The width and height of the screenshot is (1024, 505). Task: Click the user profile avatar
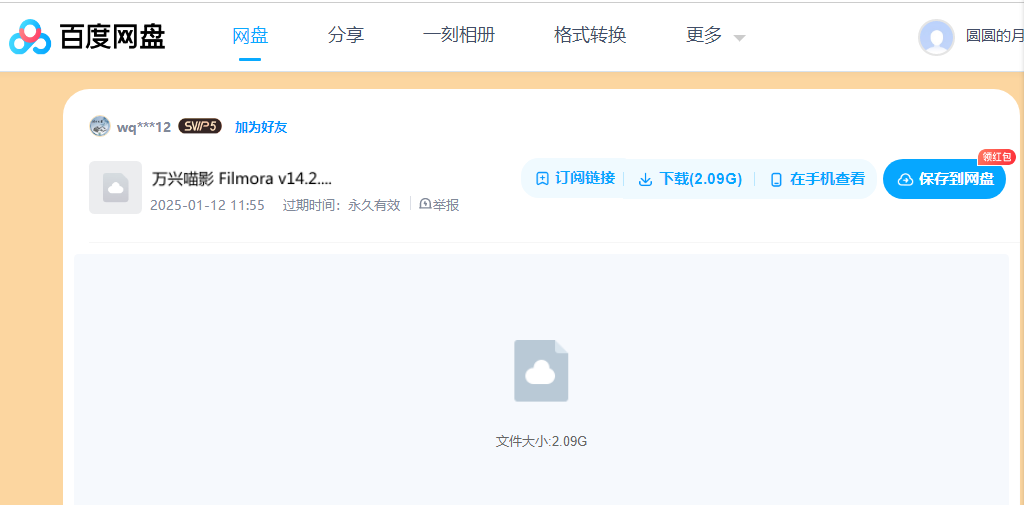click(x=936, y=37)
